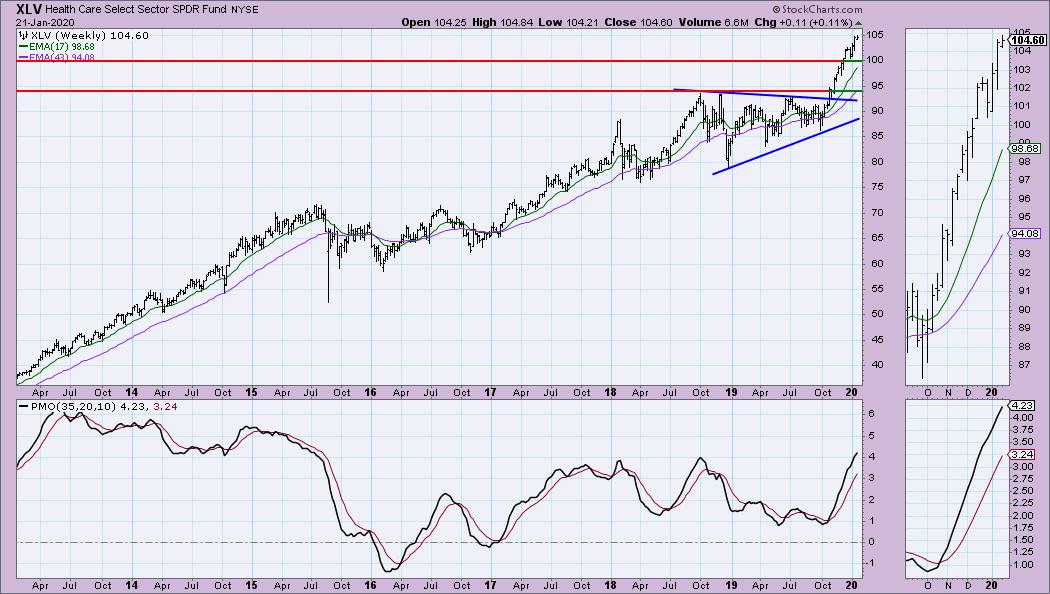
Task: Click the Chg +0.11 (+0.11%) value
Action: (804, 22)
